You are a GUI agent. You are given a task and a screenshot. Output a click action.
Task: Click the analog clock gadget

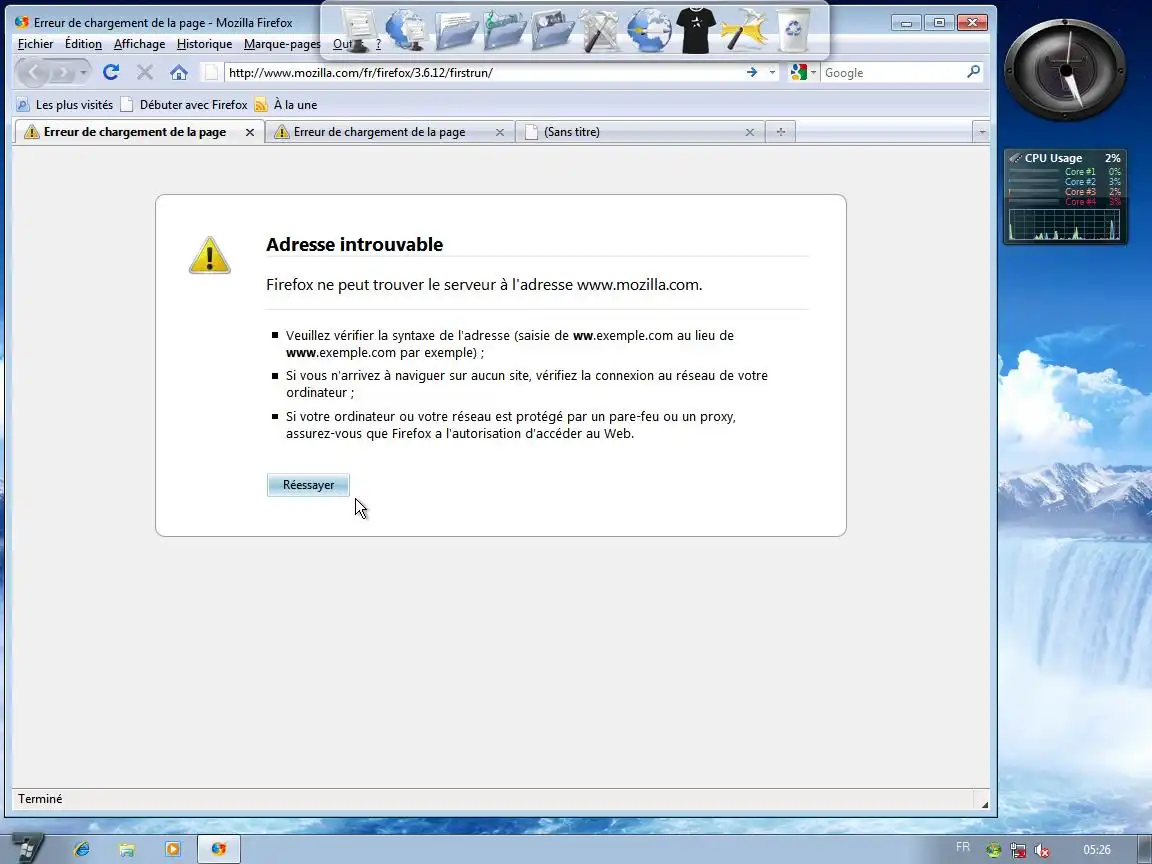coord(1065,71)
